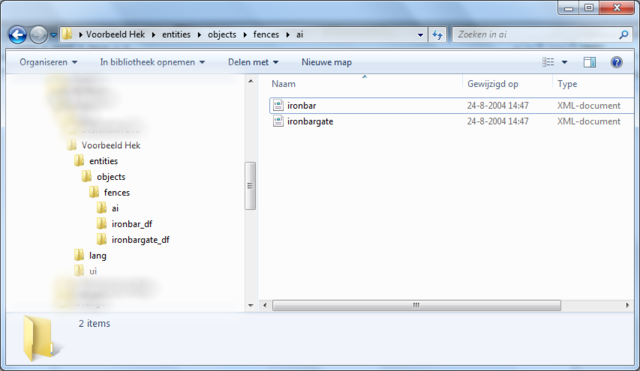Refresh the folder view
The image size is (640, 371).
tap(437, 35)
